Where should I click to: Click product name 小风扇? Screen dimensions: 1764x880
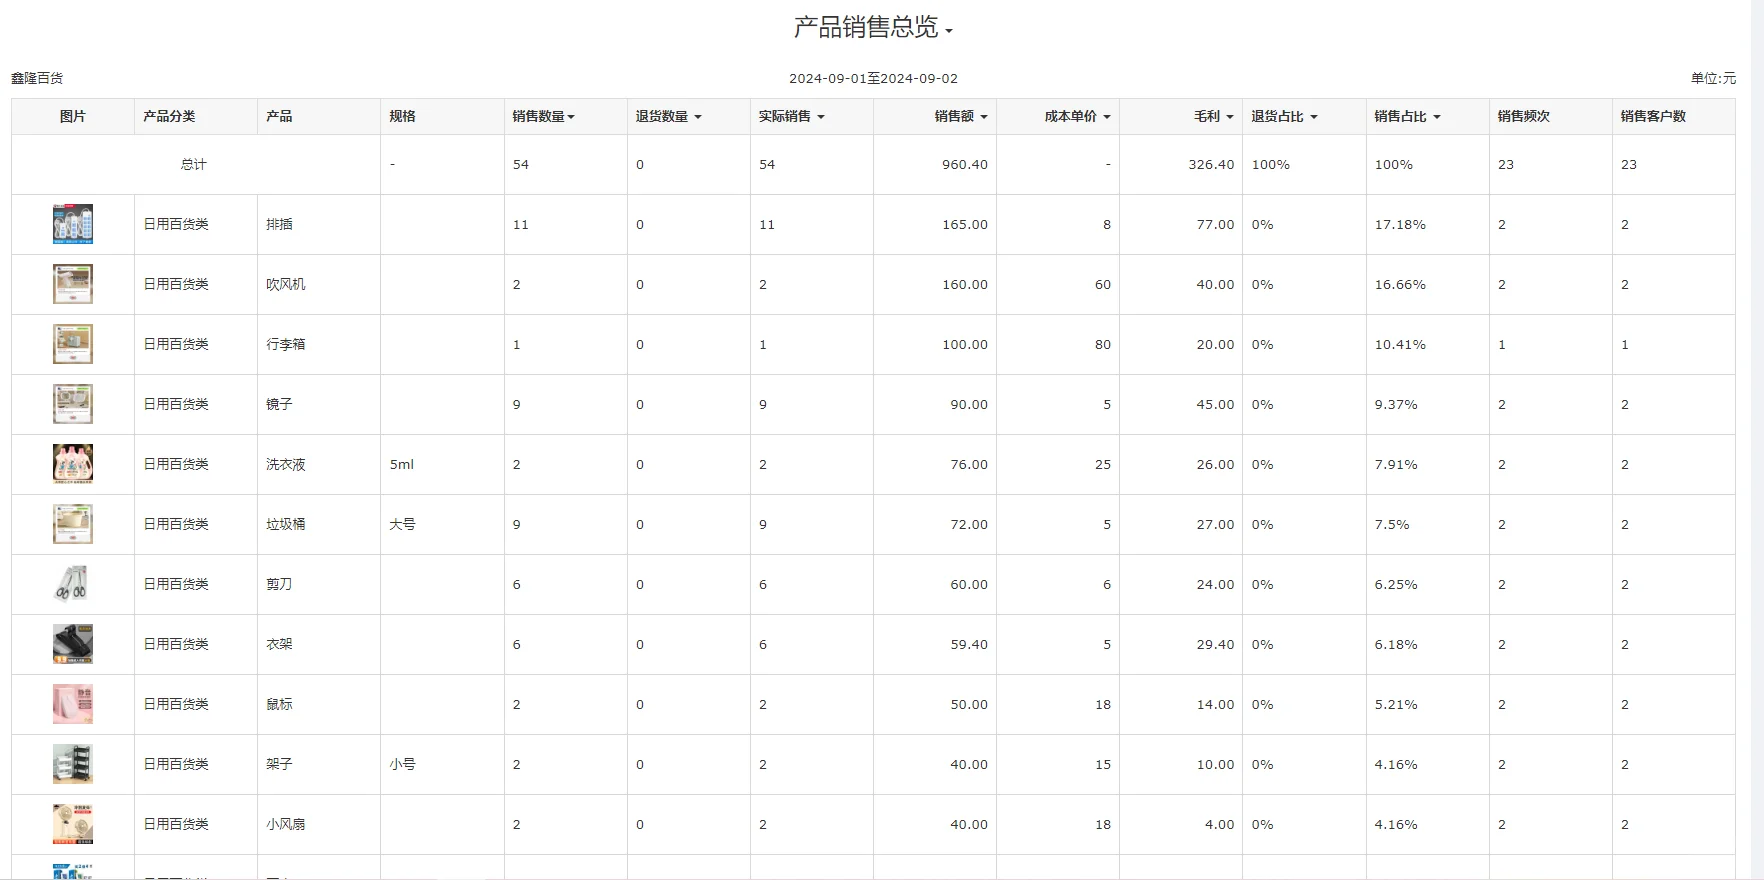(286, 824)
